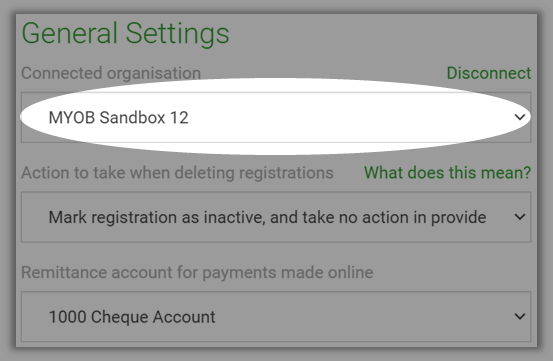
Task: Change the organisation from MYOB Sandbox 12
Action: tap(276, 117)
